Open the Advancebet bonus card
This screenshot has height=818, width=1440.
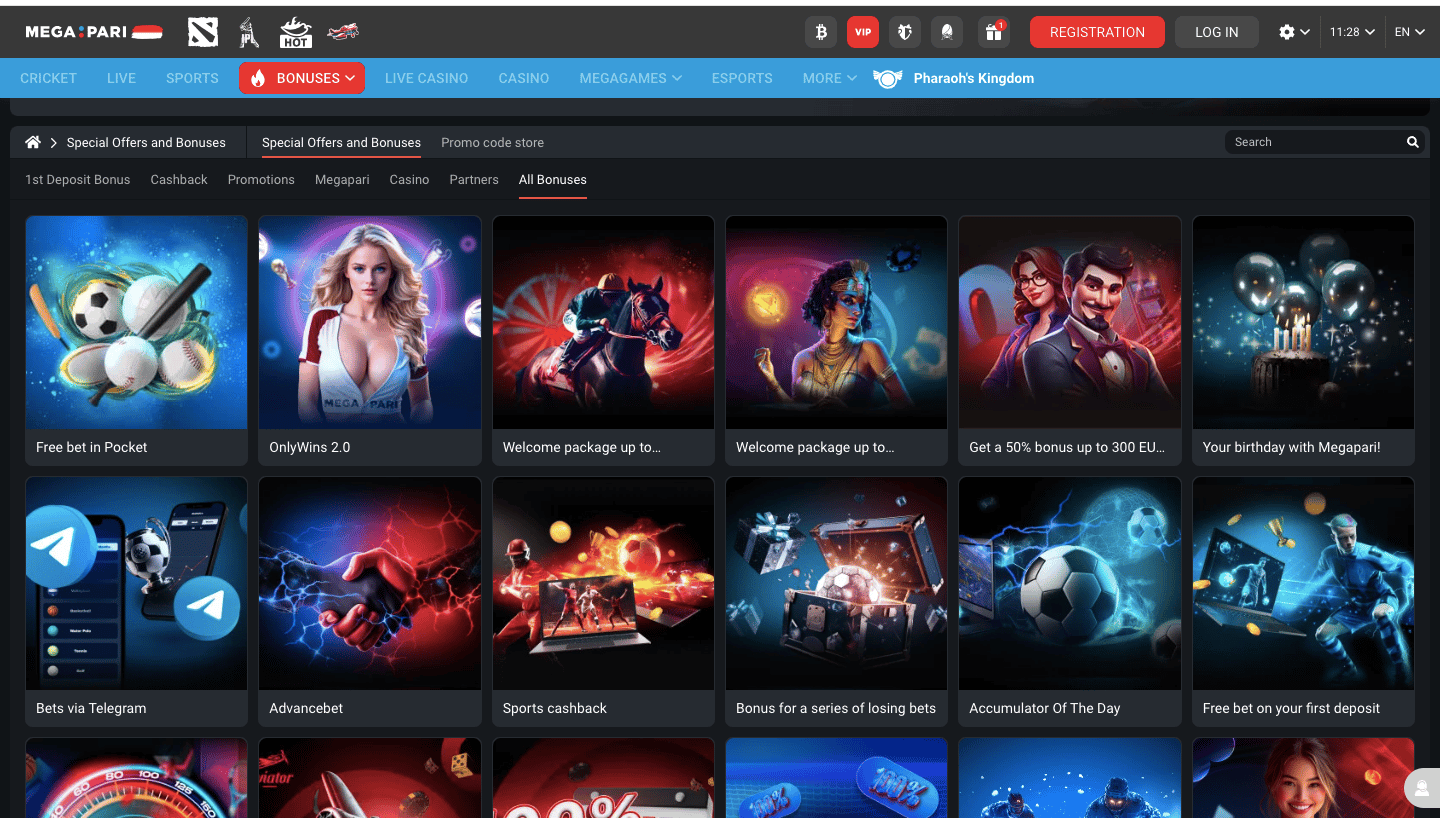(370, 601)
